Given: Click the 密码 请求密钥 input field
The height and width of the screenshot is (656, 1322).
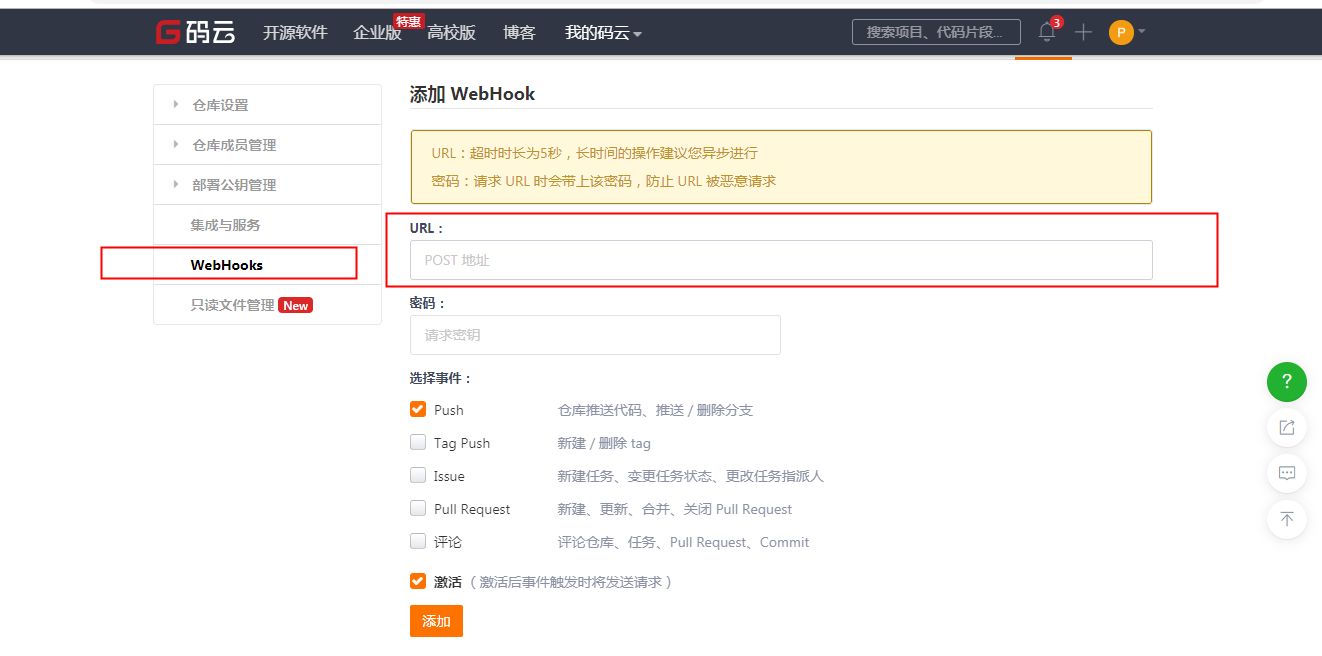Looking at the screenshot, I should pyautogui.click(x=595, y=335).
